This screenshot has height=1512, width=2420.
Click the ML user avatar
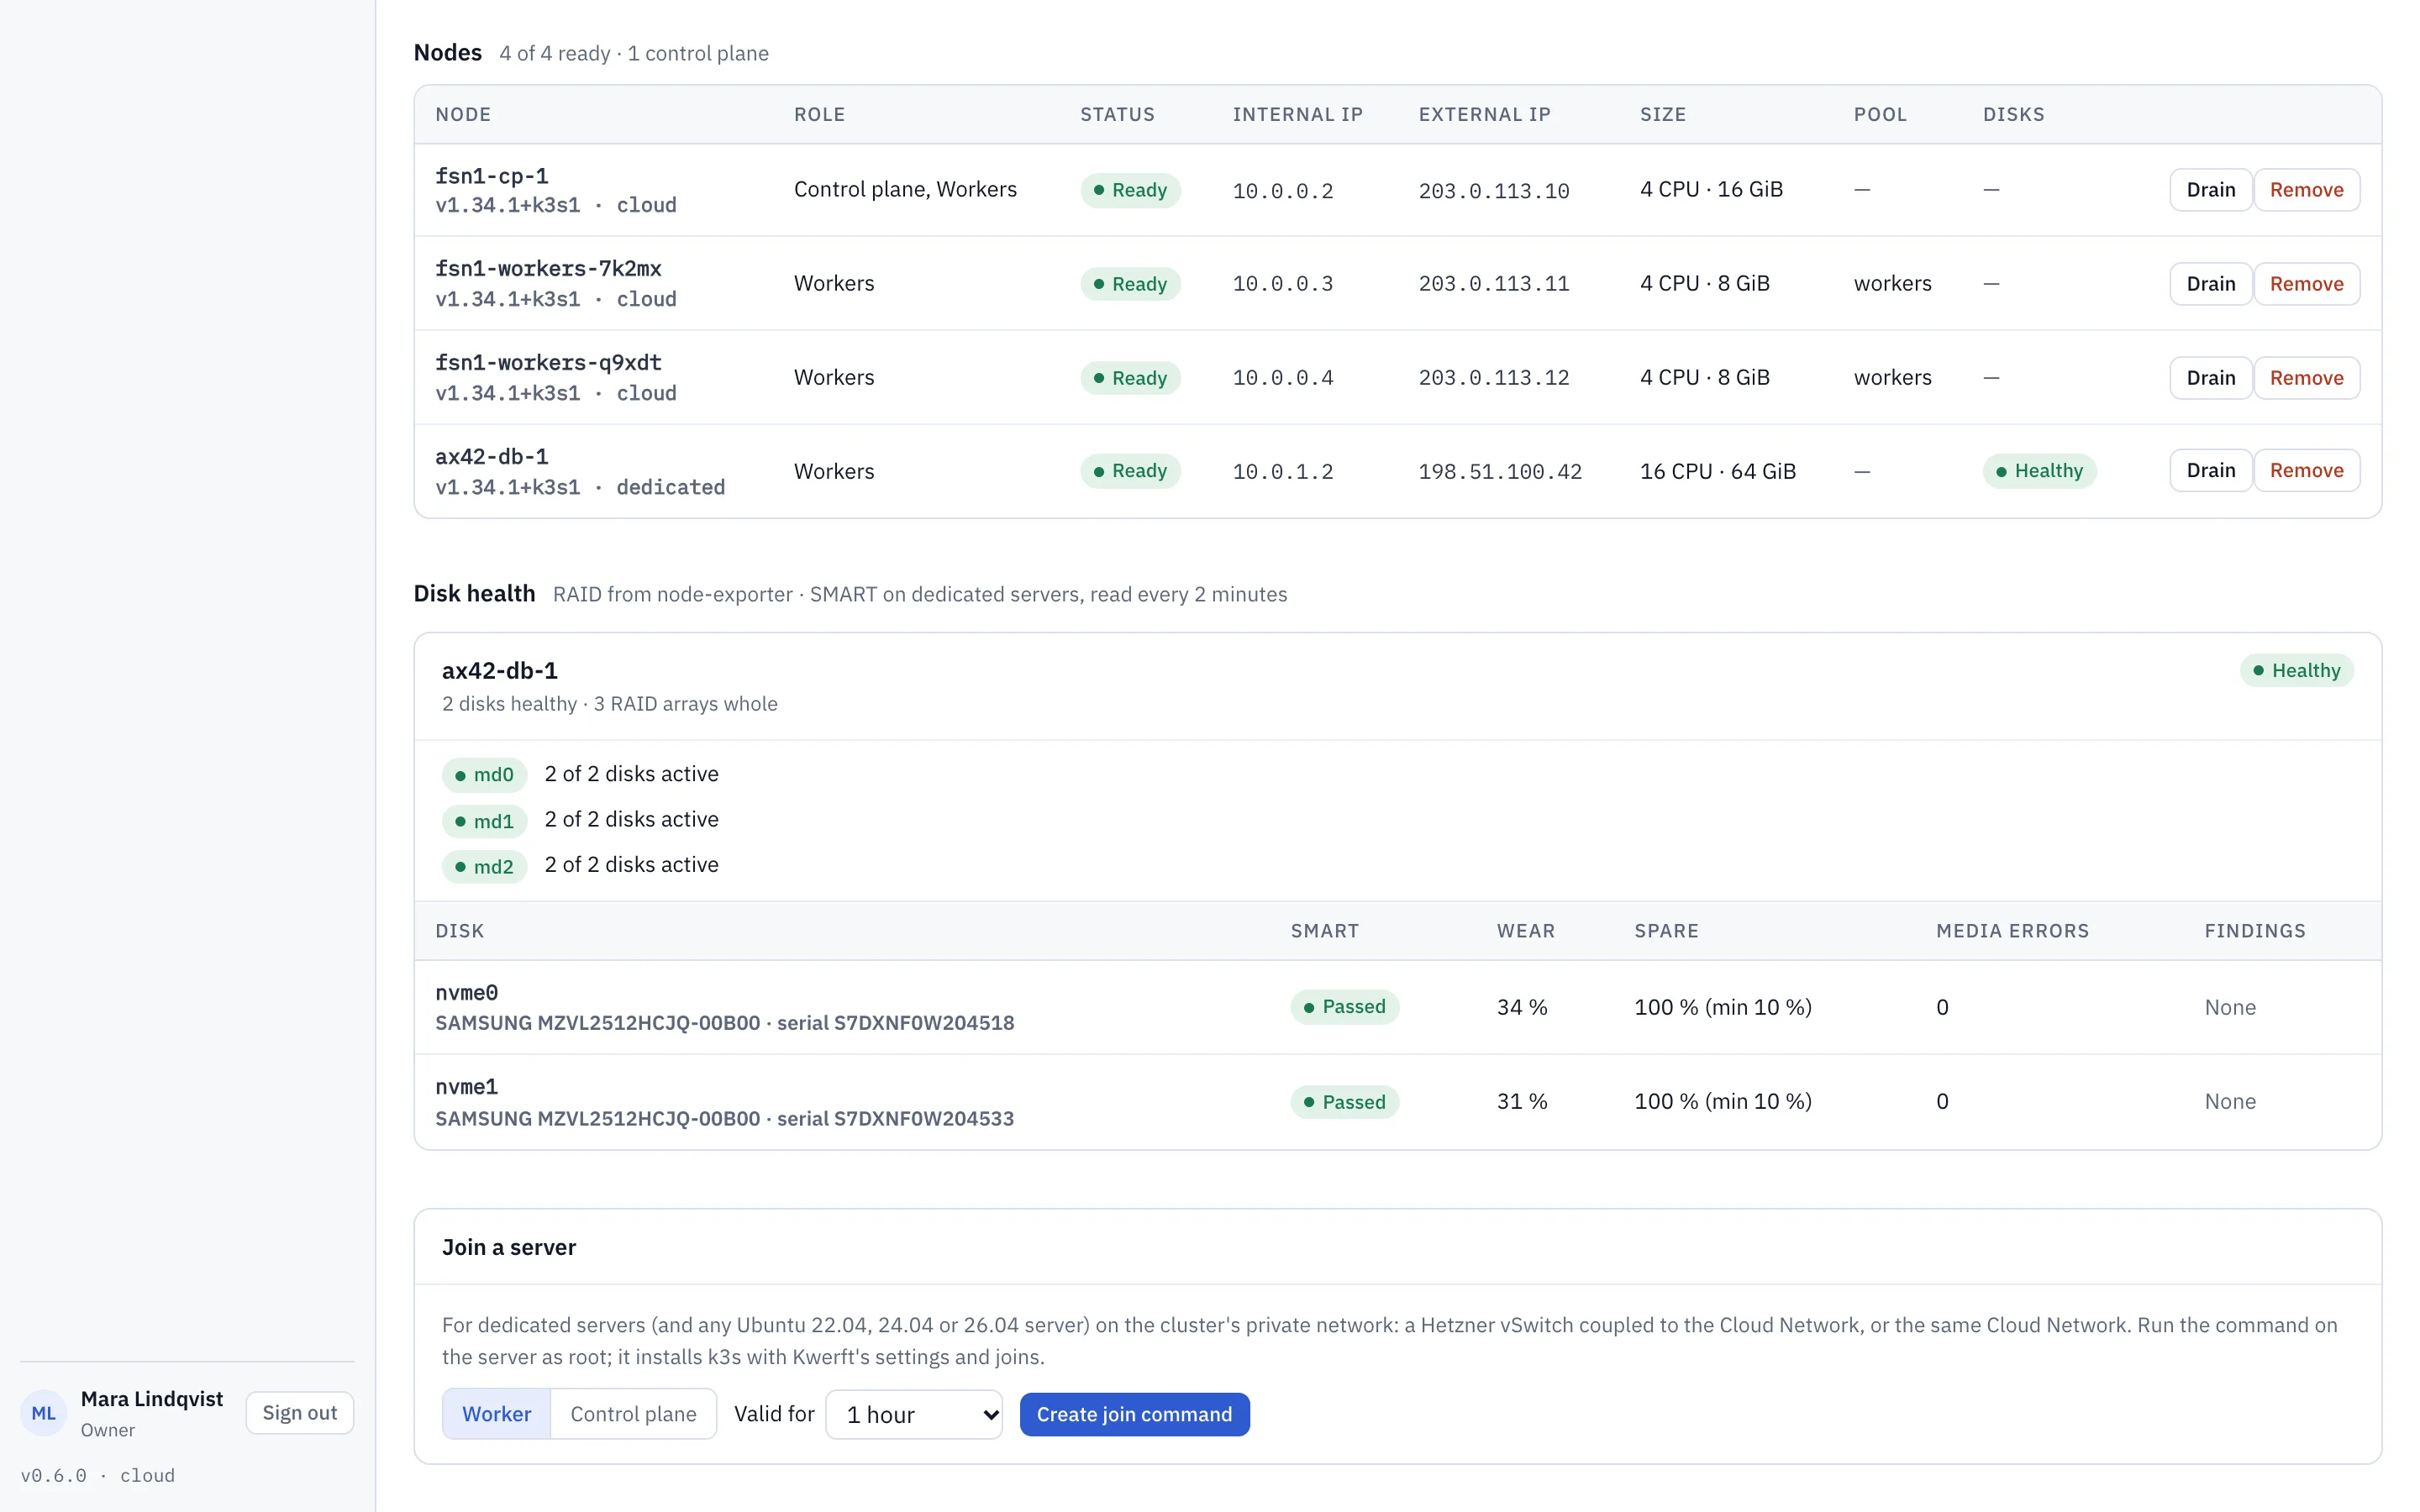pos(43,1413)
